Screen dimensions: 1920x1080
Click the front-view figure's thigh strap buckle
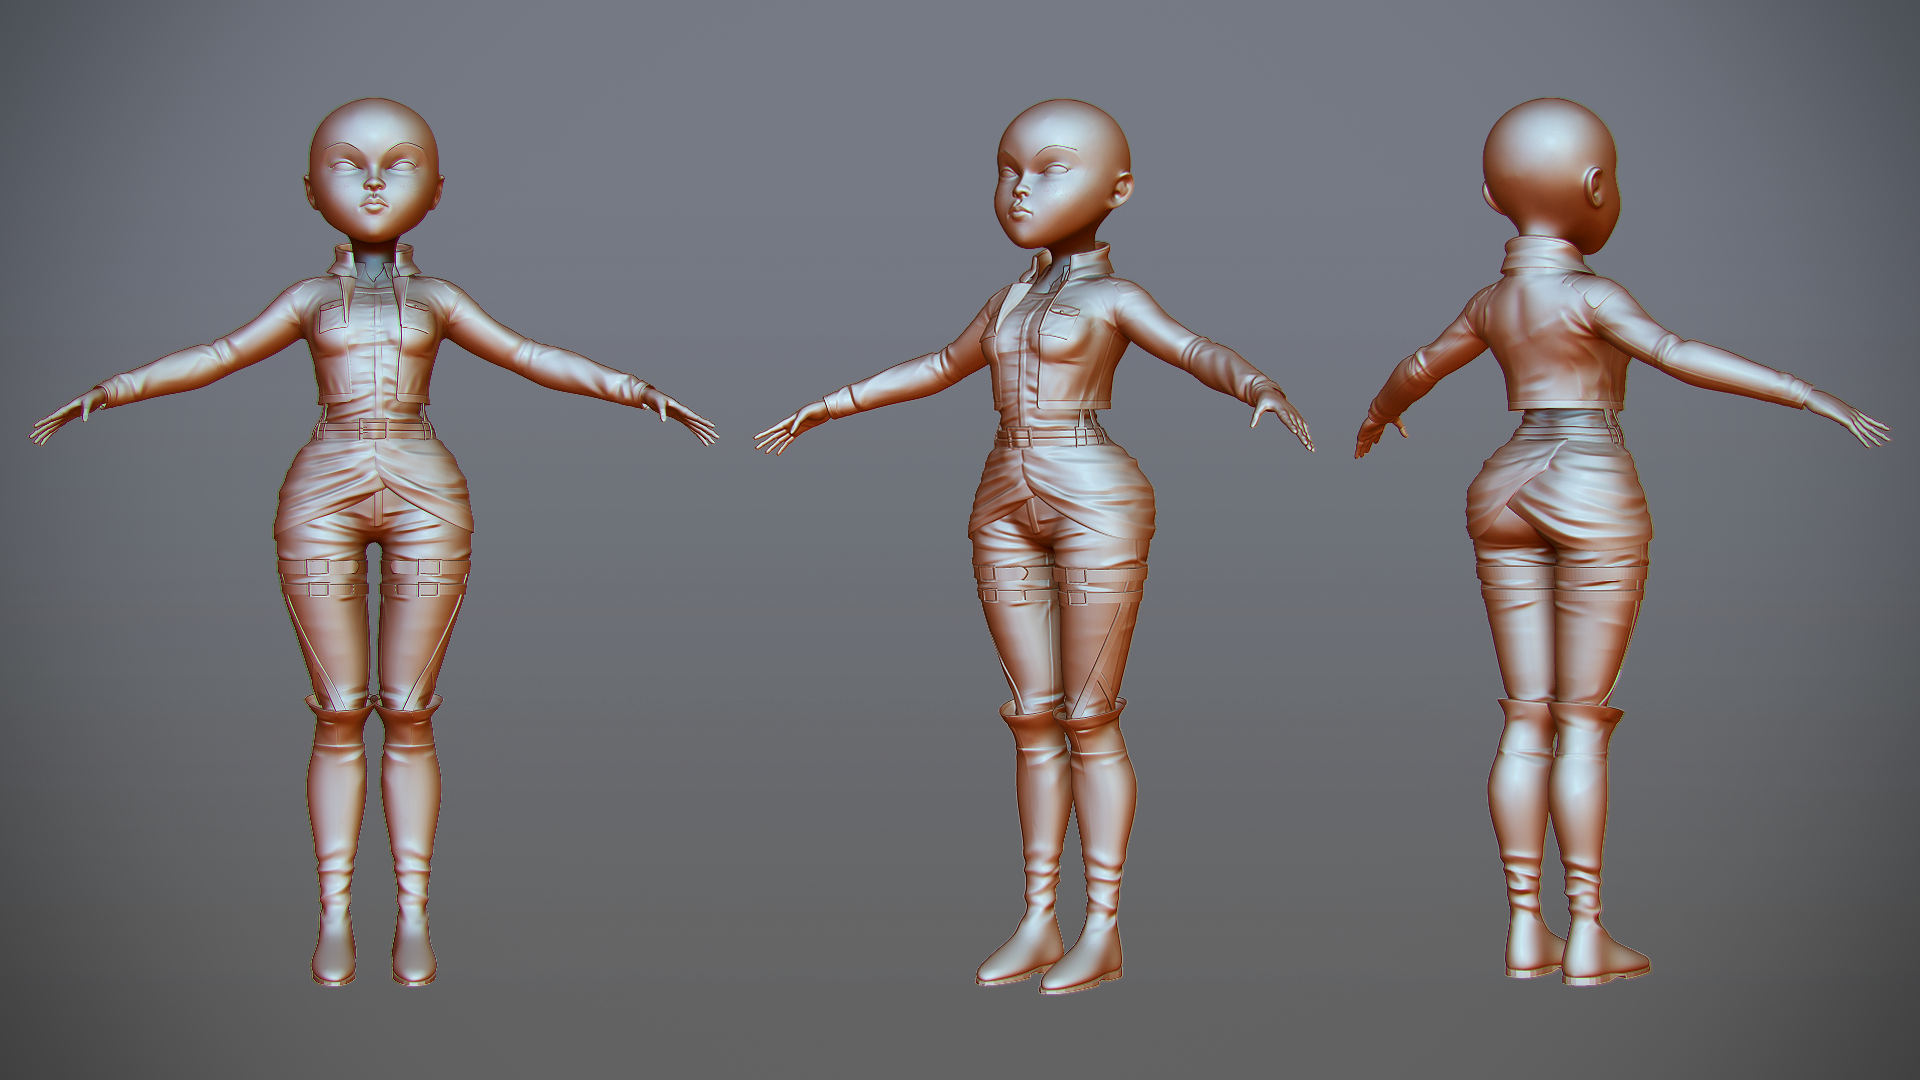click(x=318, y=568)
